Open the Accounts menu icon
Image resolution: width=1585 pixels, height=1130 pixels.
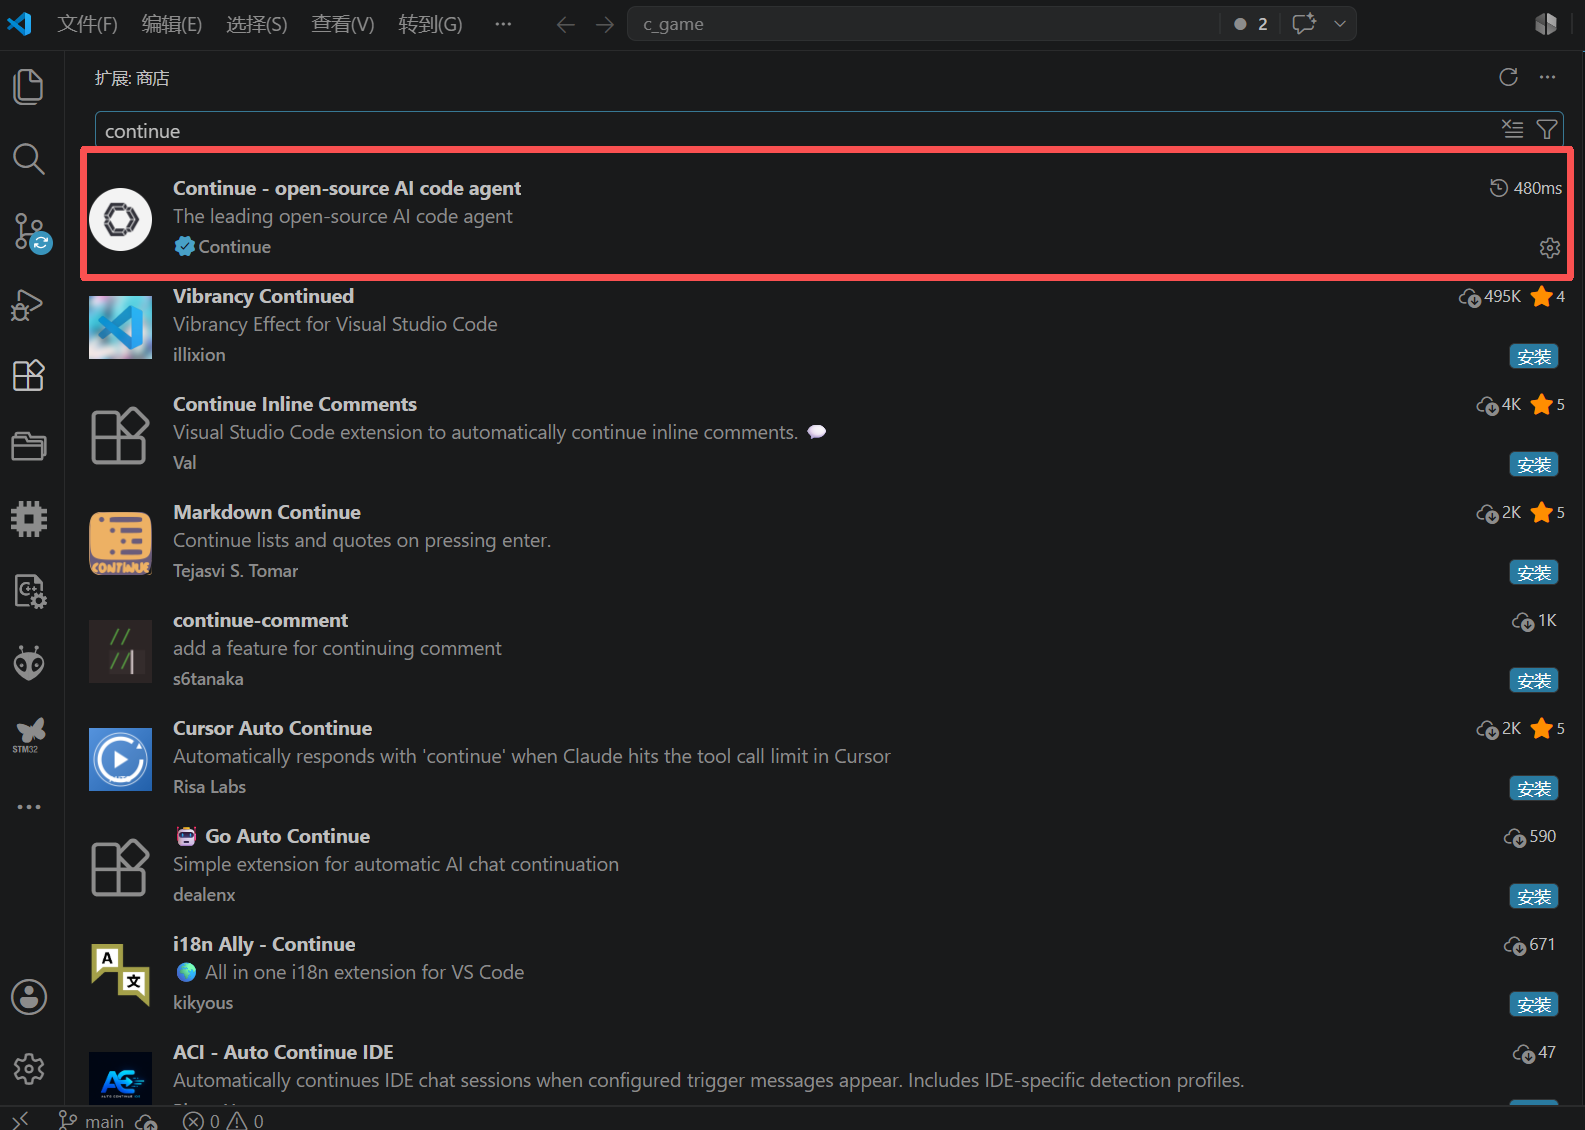pos(29,996)
